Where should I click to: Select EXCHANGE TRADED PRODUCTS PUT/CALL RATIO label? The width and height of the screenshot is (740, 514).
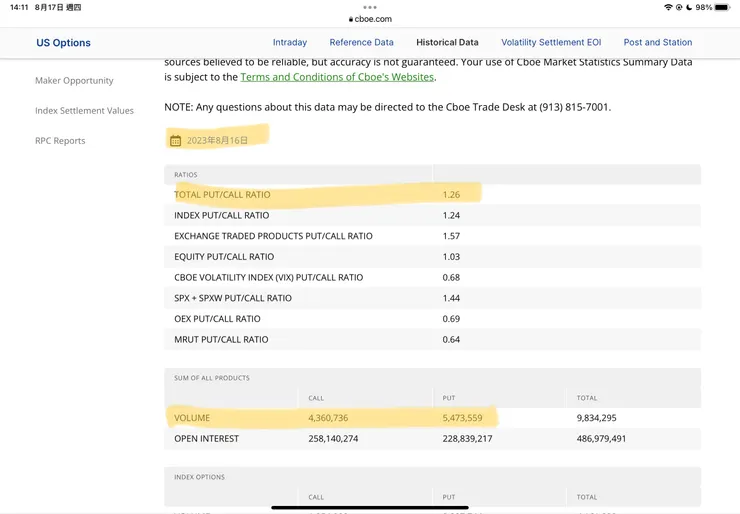pyautogui.click(x=273, y=236)
